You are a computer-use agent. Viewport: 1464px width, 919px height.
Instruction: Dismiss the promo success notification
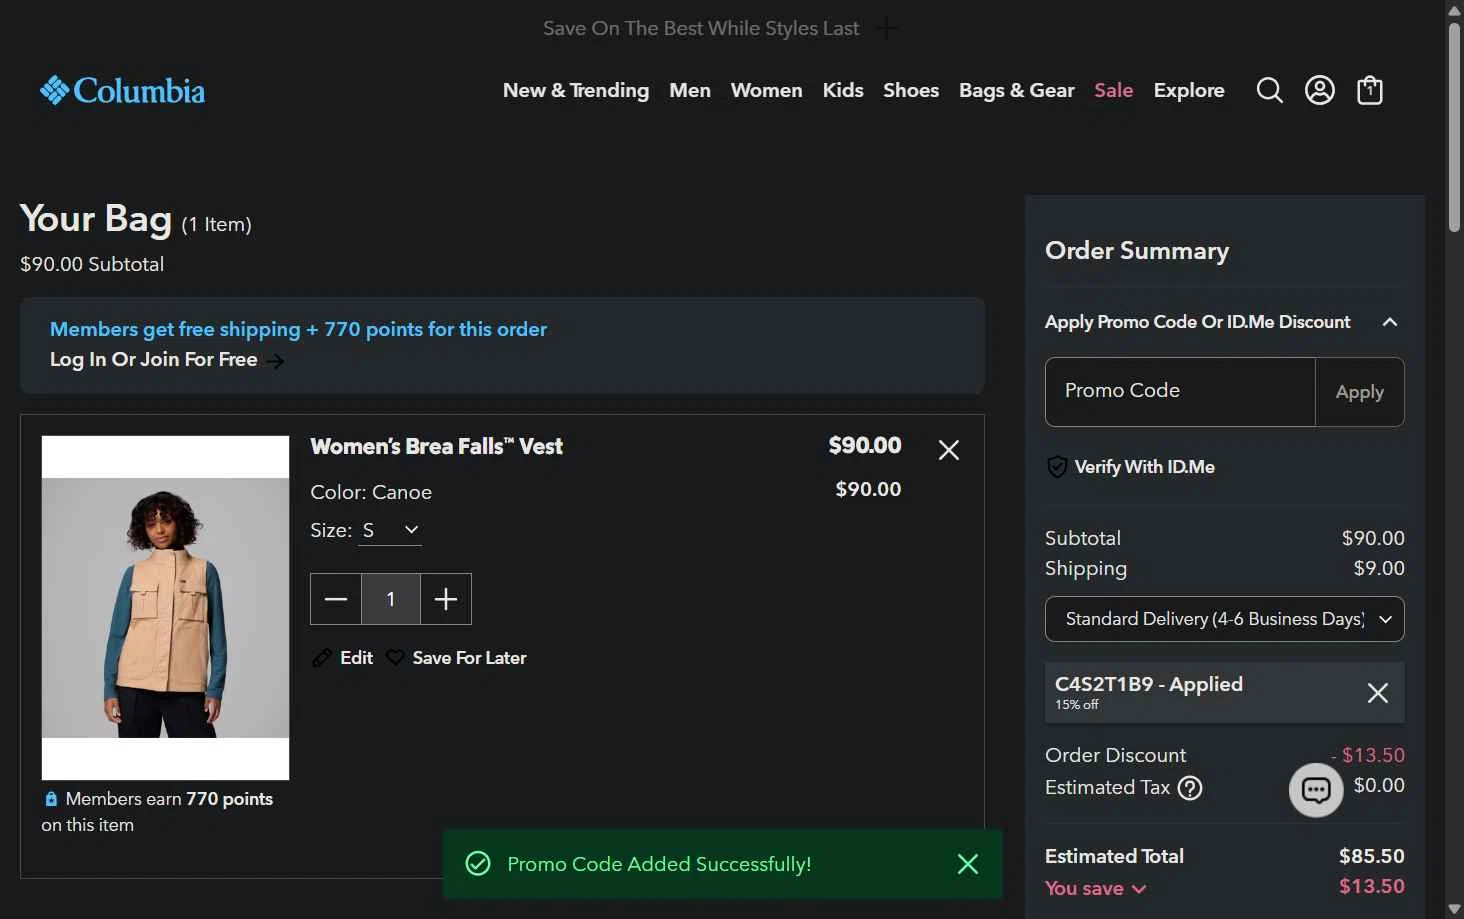967,864
